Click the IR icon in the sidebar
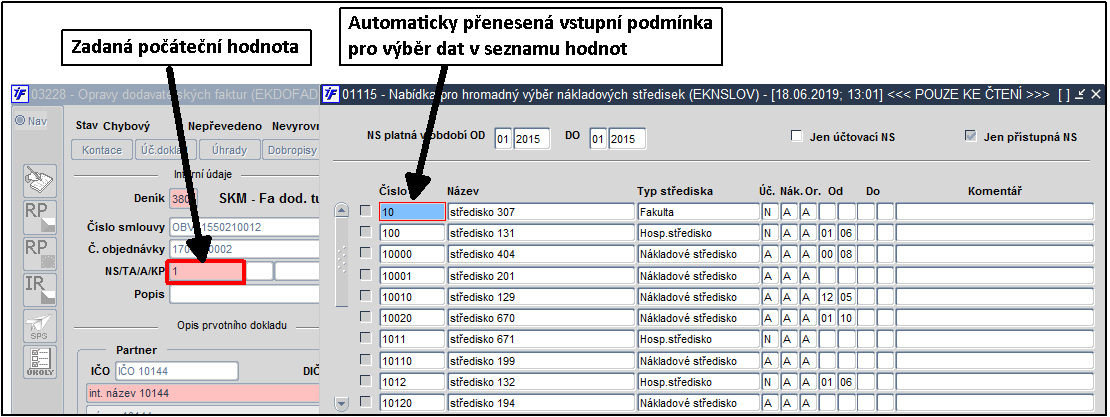This screenshot has height=417, width=1110. point(40,290)
